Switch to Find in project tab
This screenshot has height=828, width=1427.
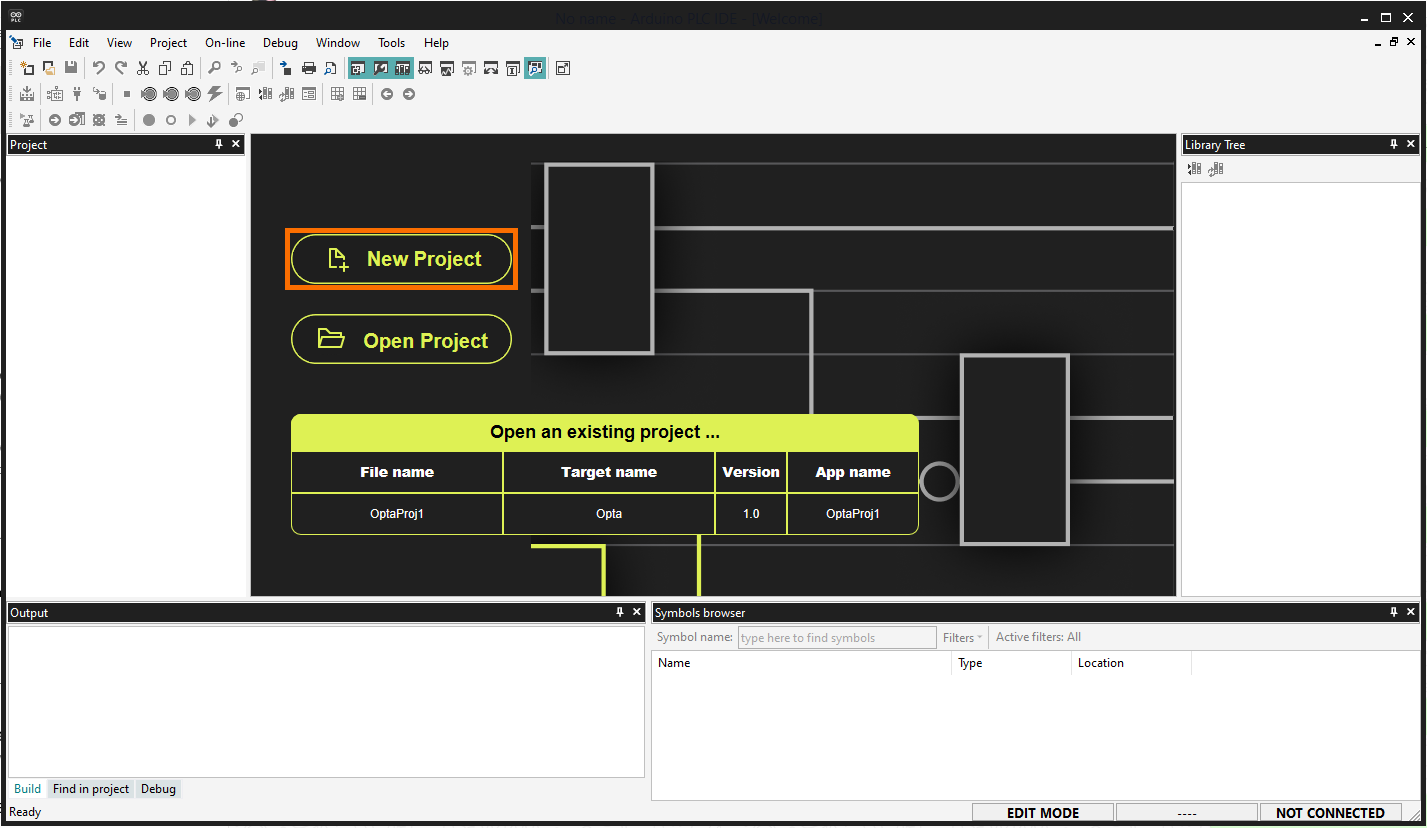click(91, 789)
